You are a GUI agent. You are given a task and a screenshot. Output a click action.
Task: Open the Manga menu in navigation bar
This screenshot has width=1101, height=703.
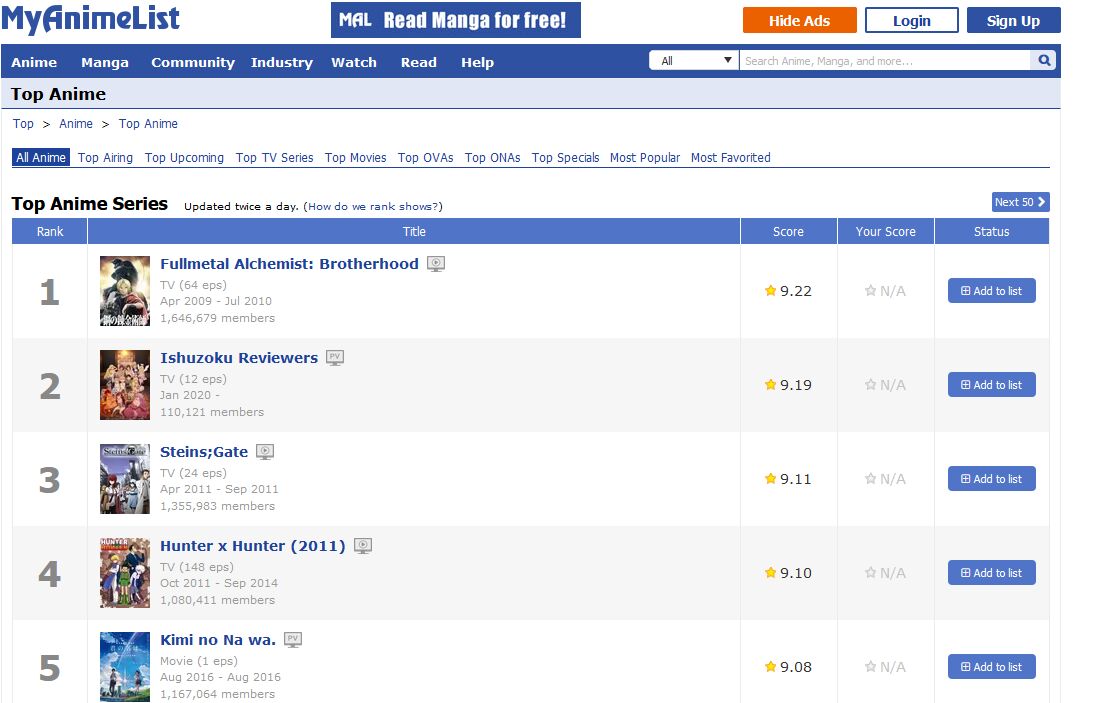(105, 63)
